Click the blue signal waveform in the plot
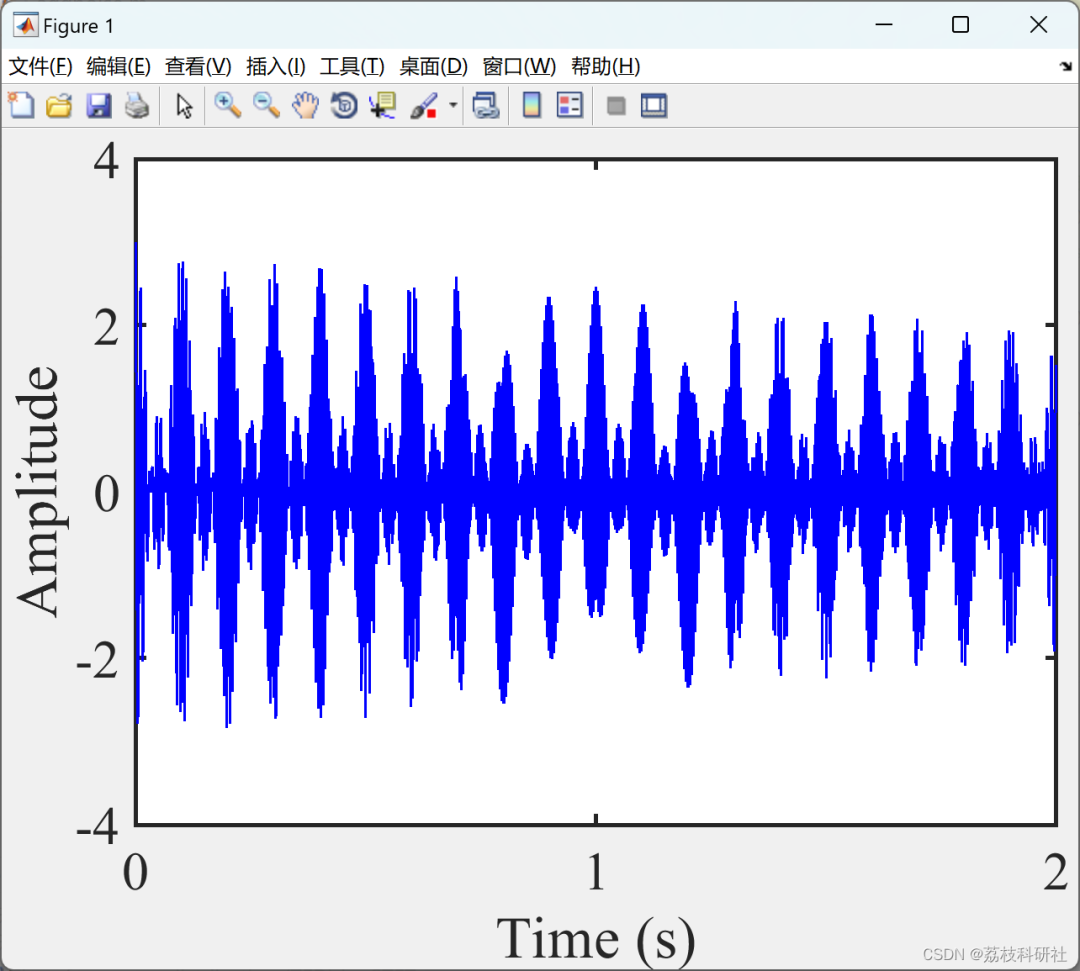 596,490
